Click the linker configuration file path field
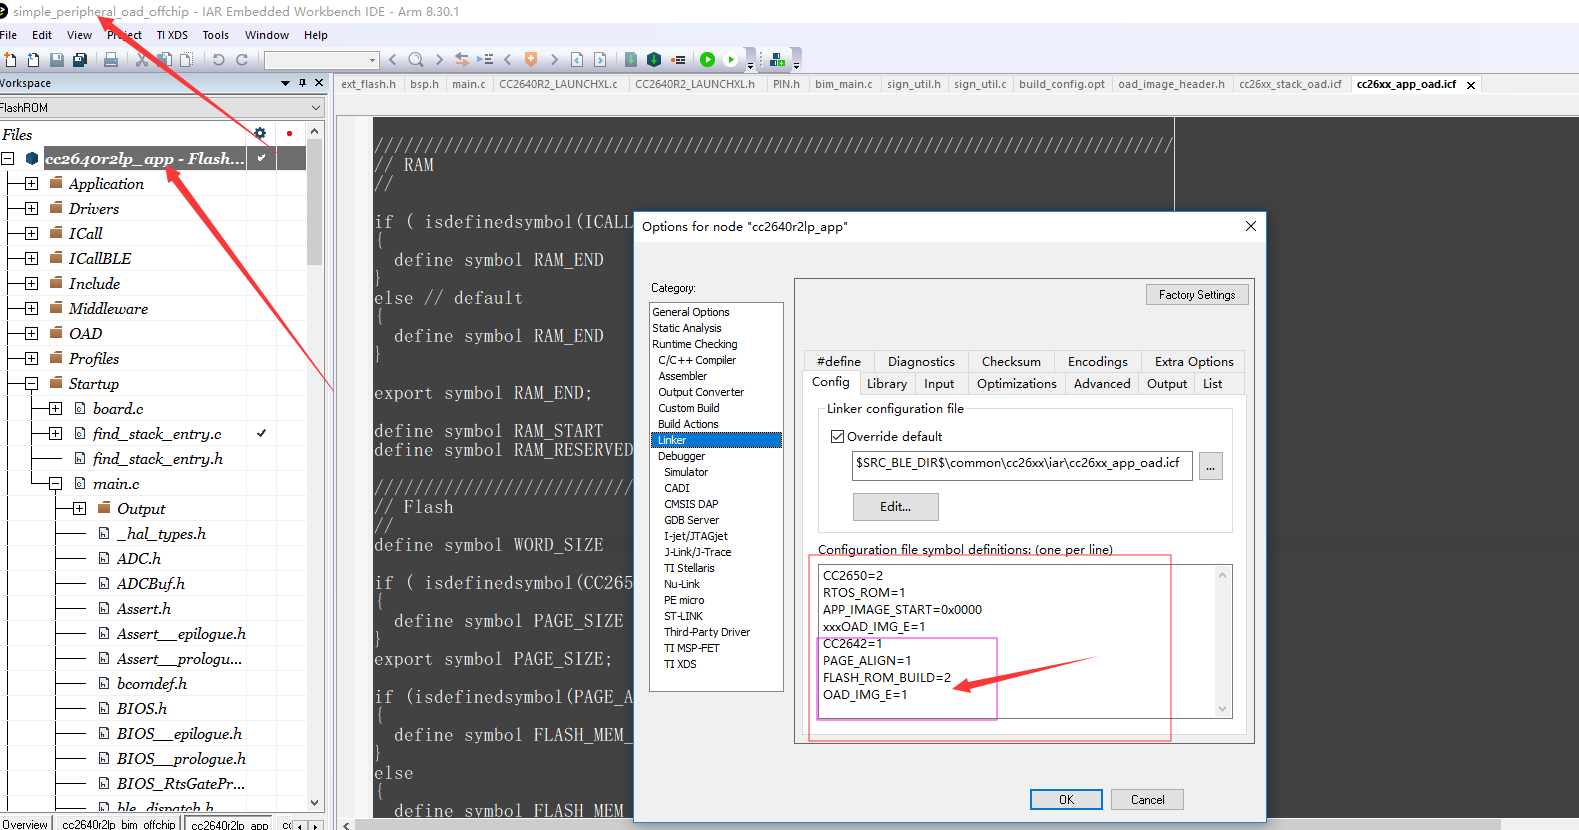The width and height of the screenshot is (1579, 830). click(1022, 465)
